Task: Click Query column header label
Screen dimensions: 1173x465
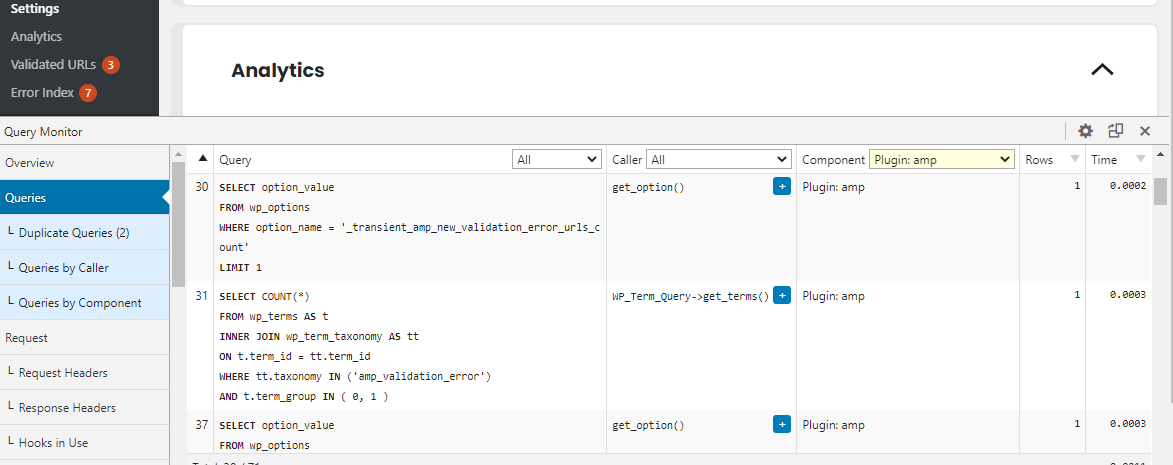Action: [x=235, y=160]
